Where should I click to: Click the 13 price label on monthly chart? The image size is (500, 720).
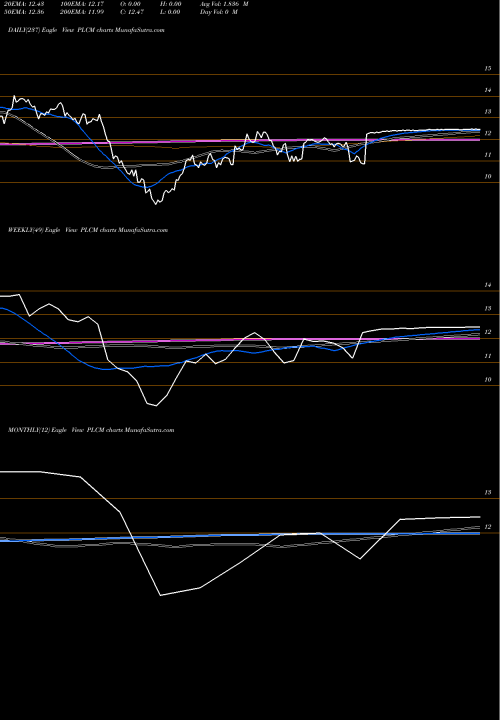(488, 492)
